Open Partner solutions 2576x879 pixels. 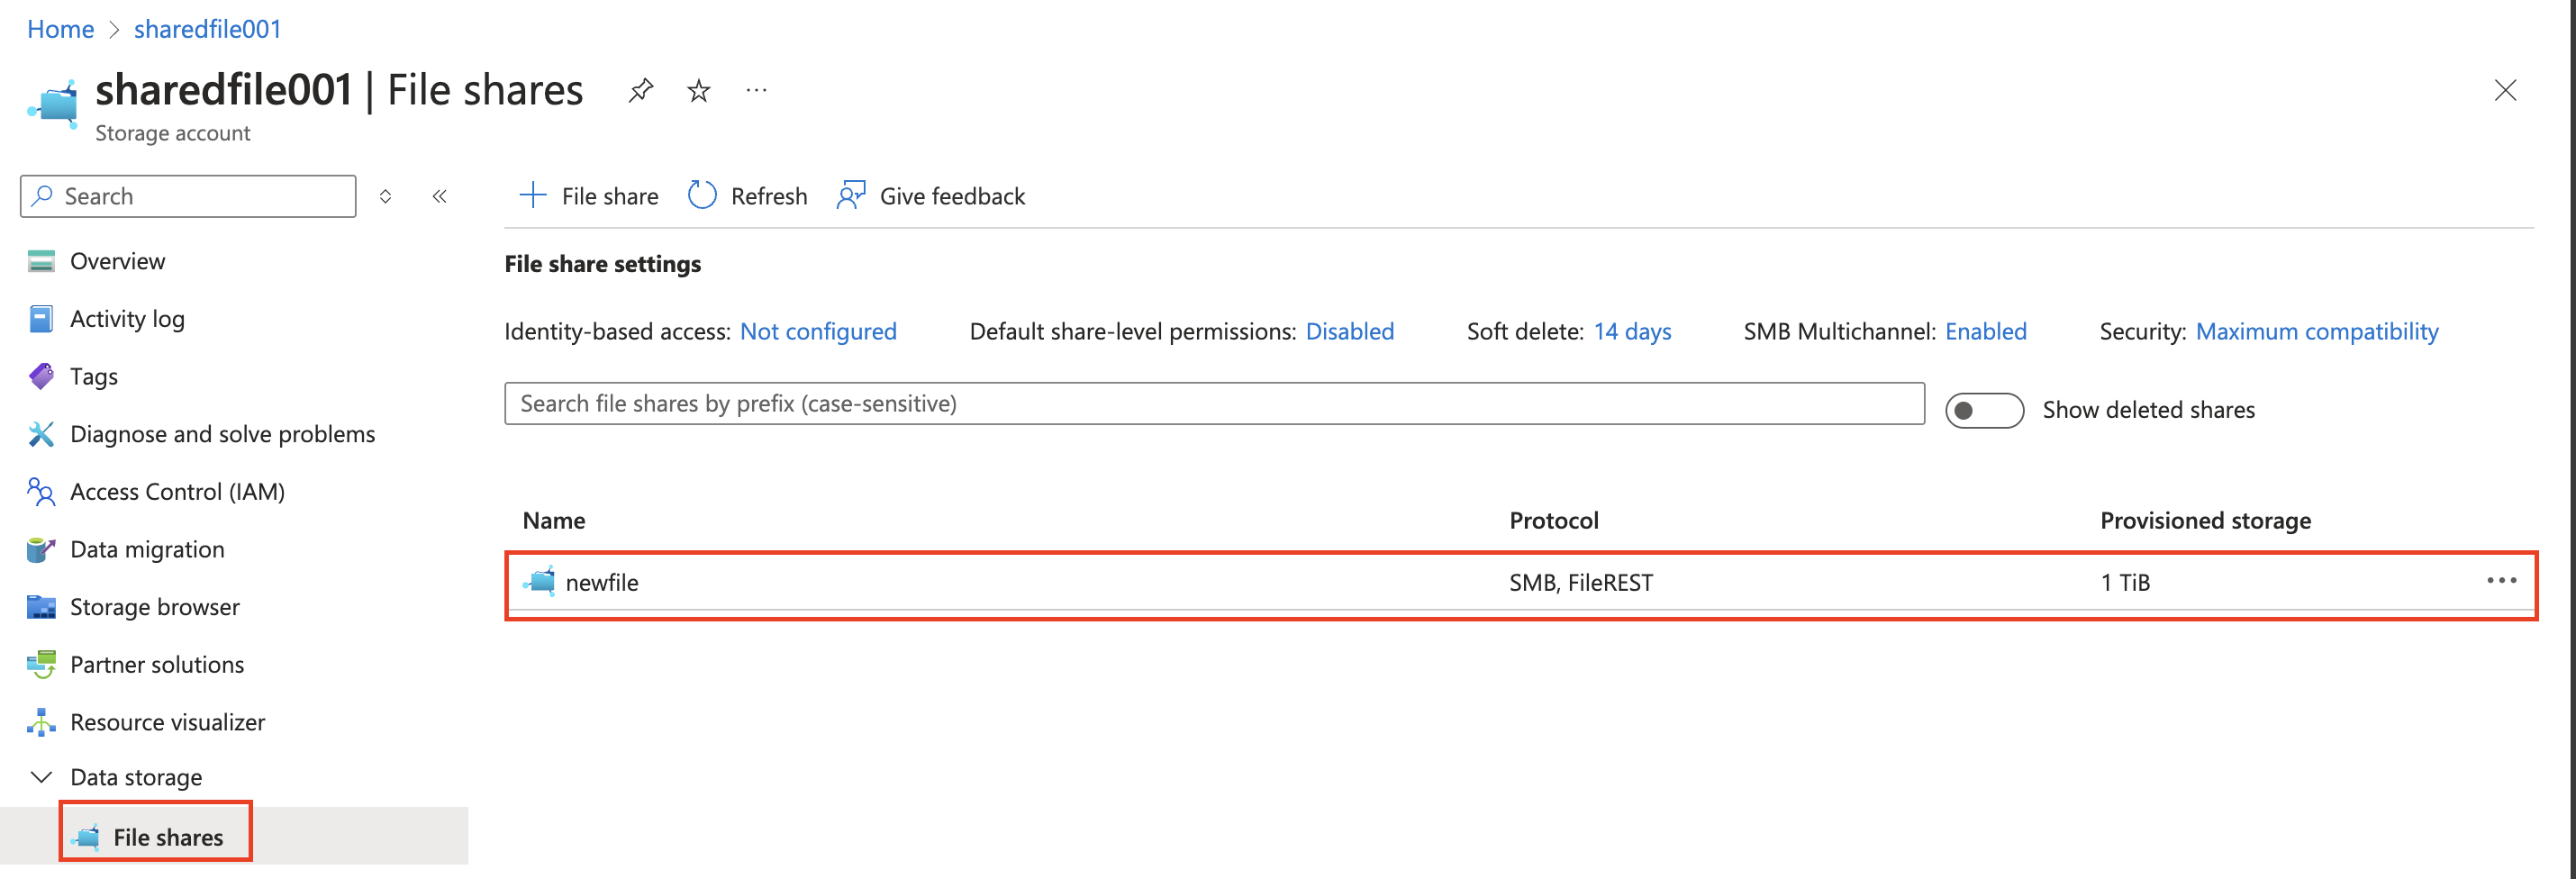click(x=157, y=664)
